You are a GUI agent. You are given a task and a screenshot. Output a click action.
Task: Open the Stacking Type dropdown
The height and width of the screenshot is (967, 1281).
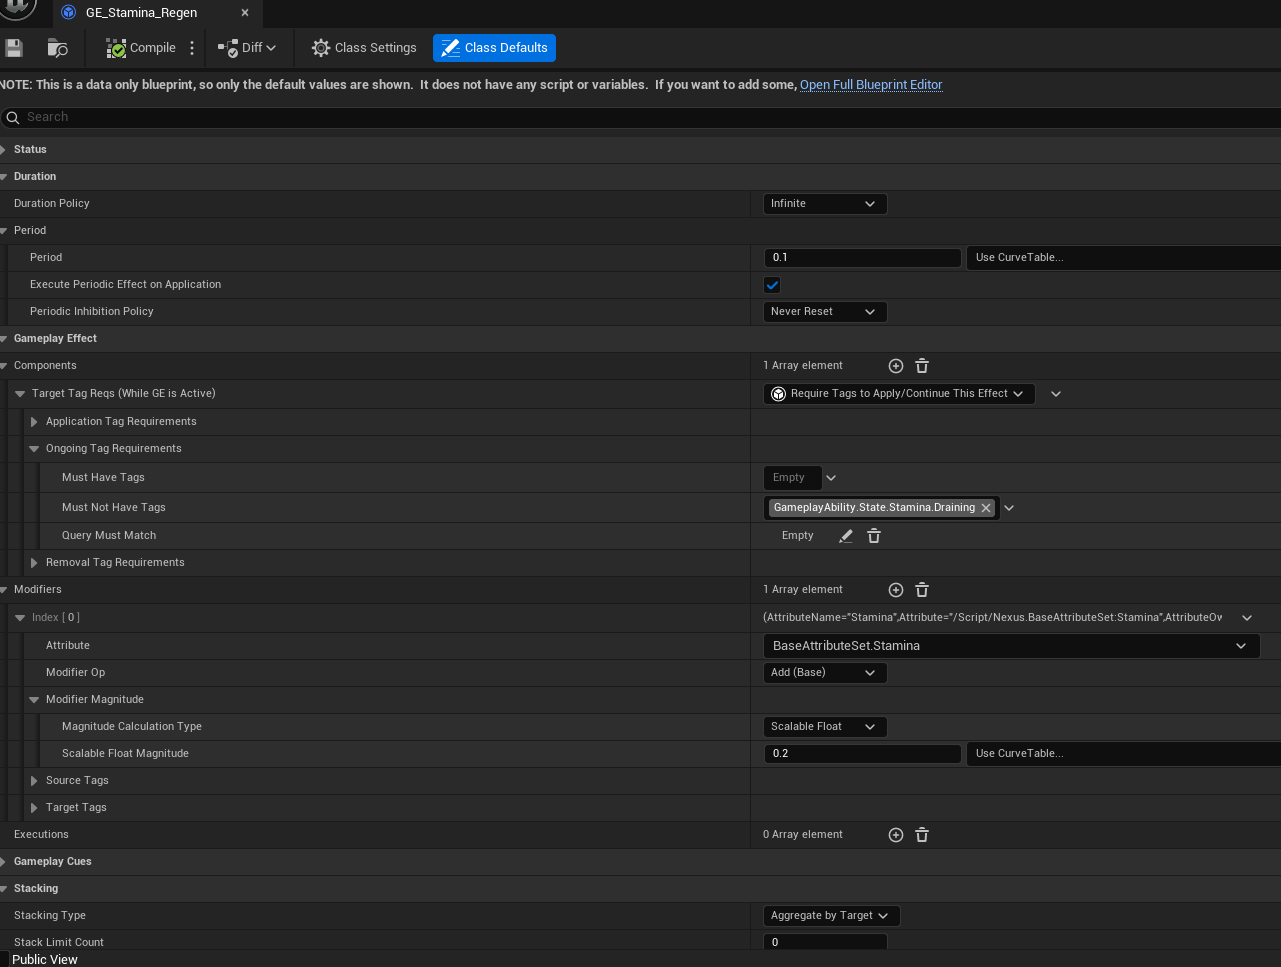831,915
